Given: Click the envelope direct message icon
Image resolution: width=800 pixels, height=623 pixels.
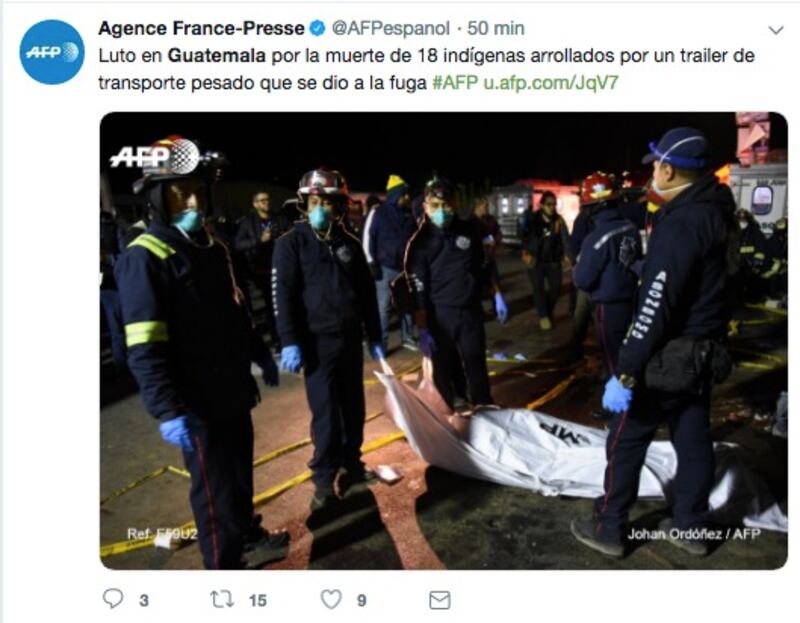Looking at the screenshot, I should (x=439, y=600).
